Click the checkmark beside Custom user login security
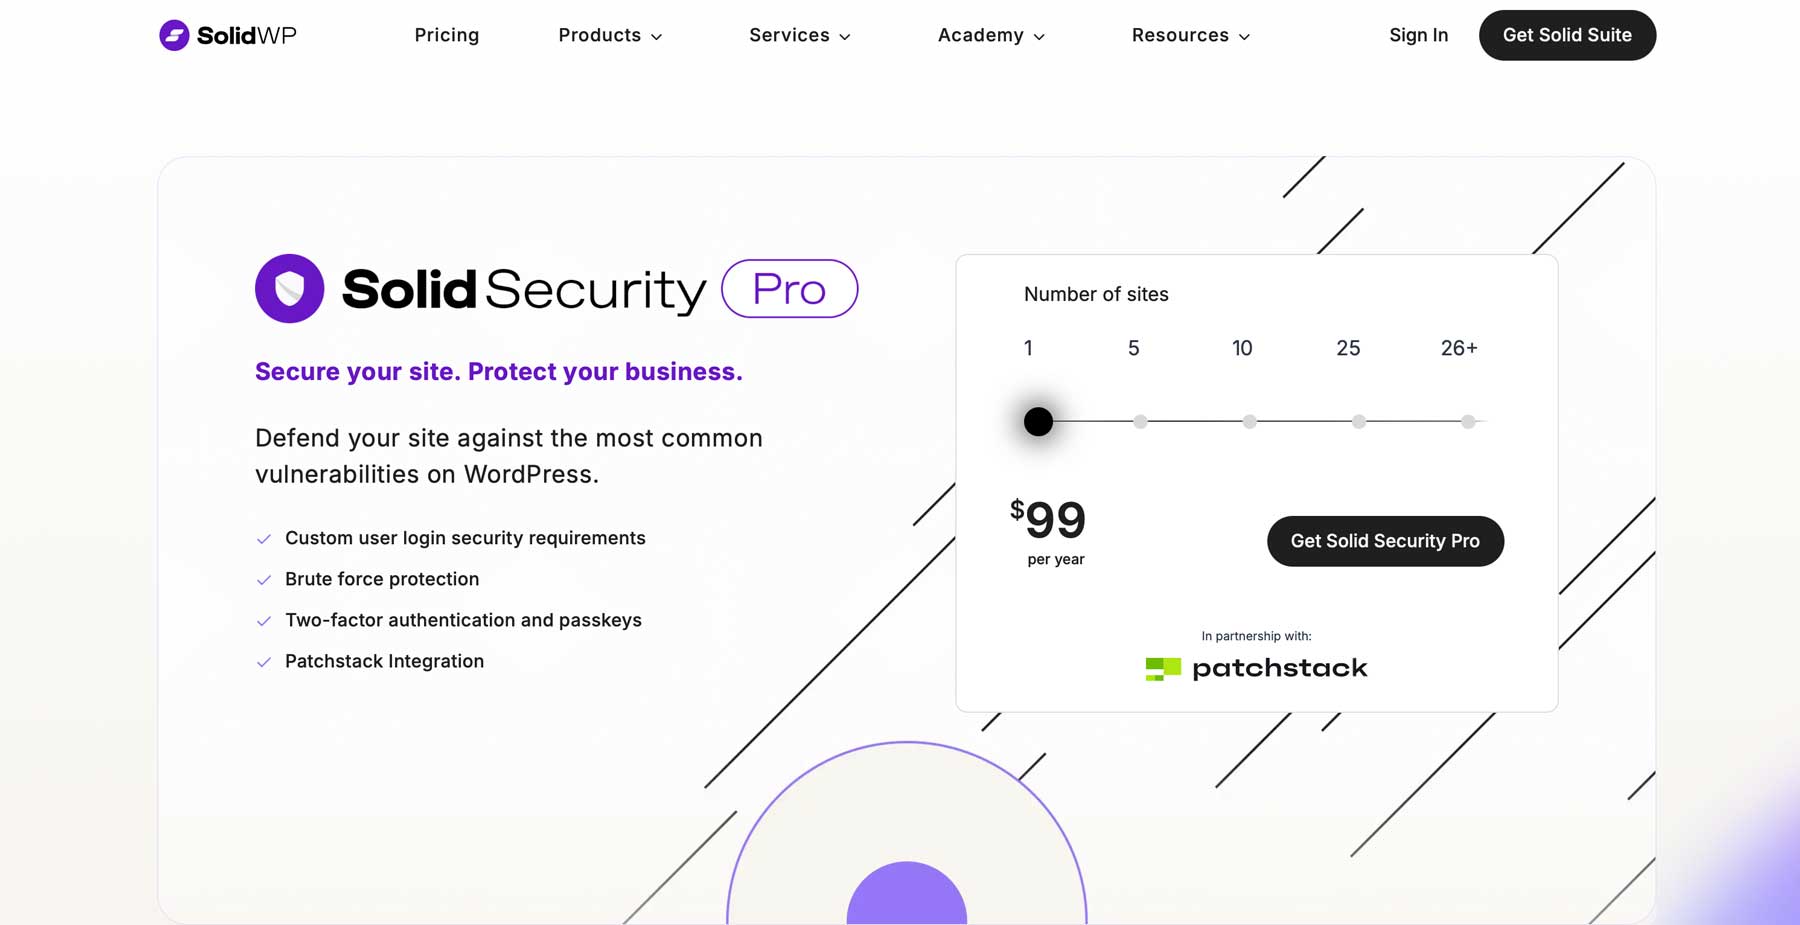The image size is (1800, 925). tap(264, 538)
